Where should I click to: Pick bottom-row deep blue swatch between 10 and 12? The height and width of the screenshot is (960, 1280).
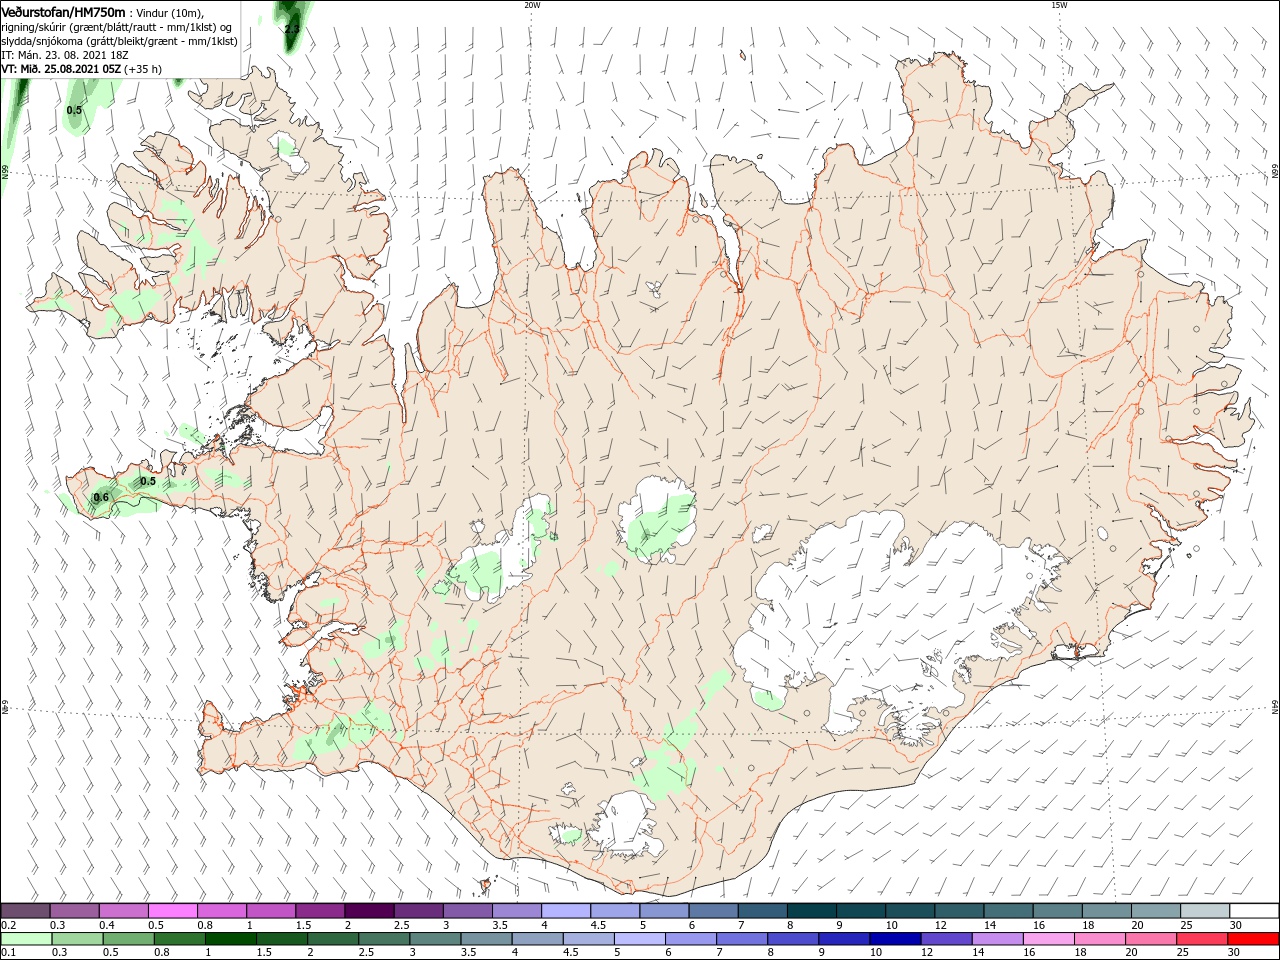[895, 939]
